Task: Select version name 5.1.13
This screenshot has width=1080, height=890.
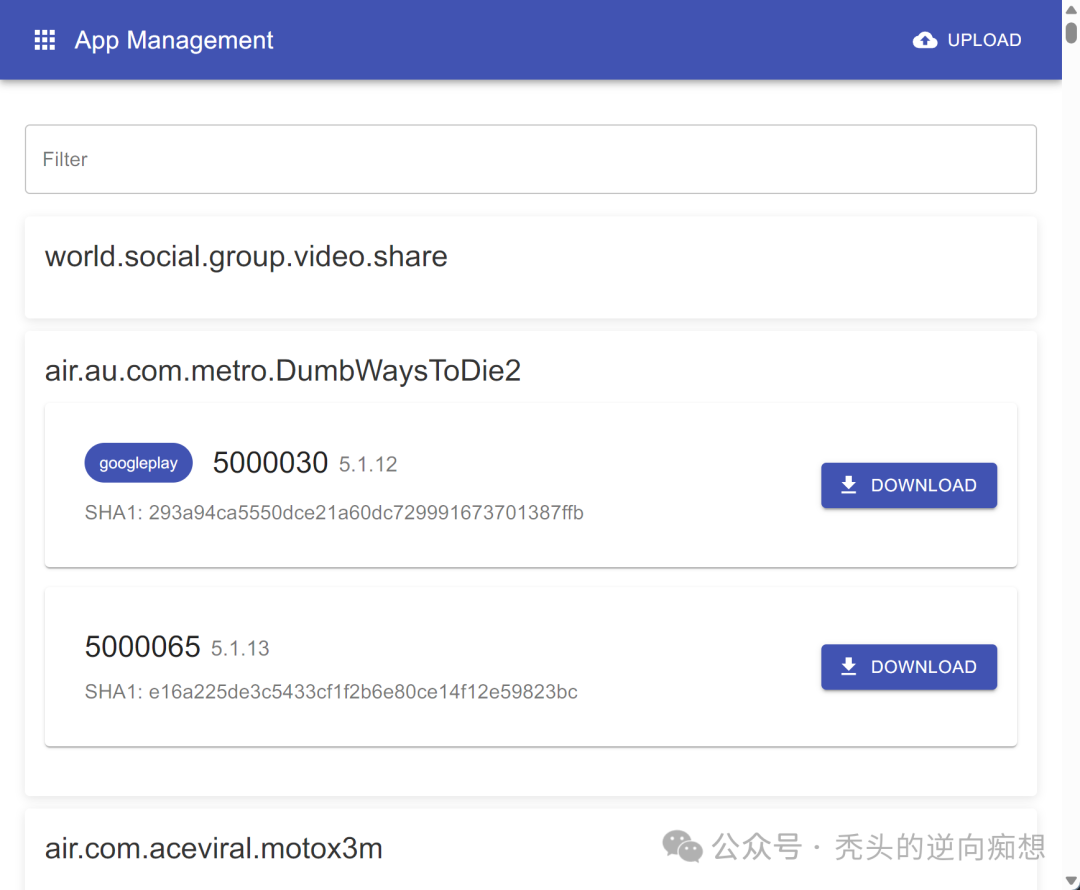Action: [x=240, y=649]
